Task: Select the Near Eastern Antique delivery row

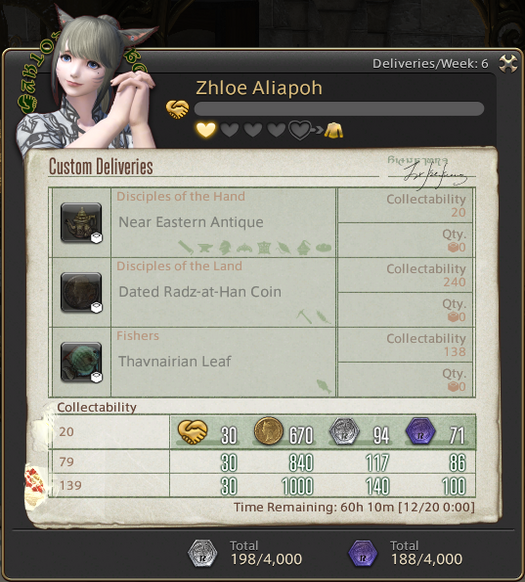Action: point(262,223)
